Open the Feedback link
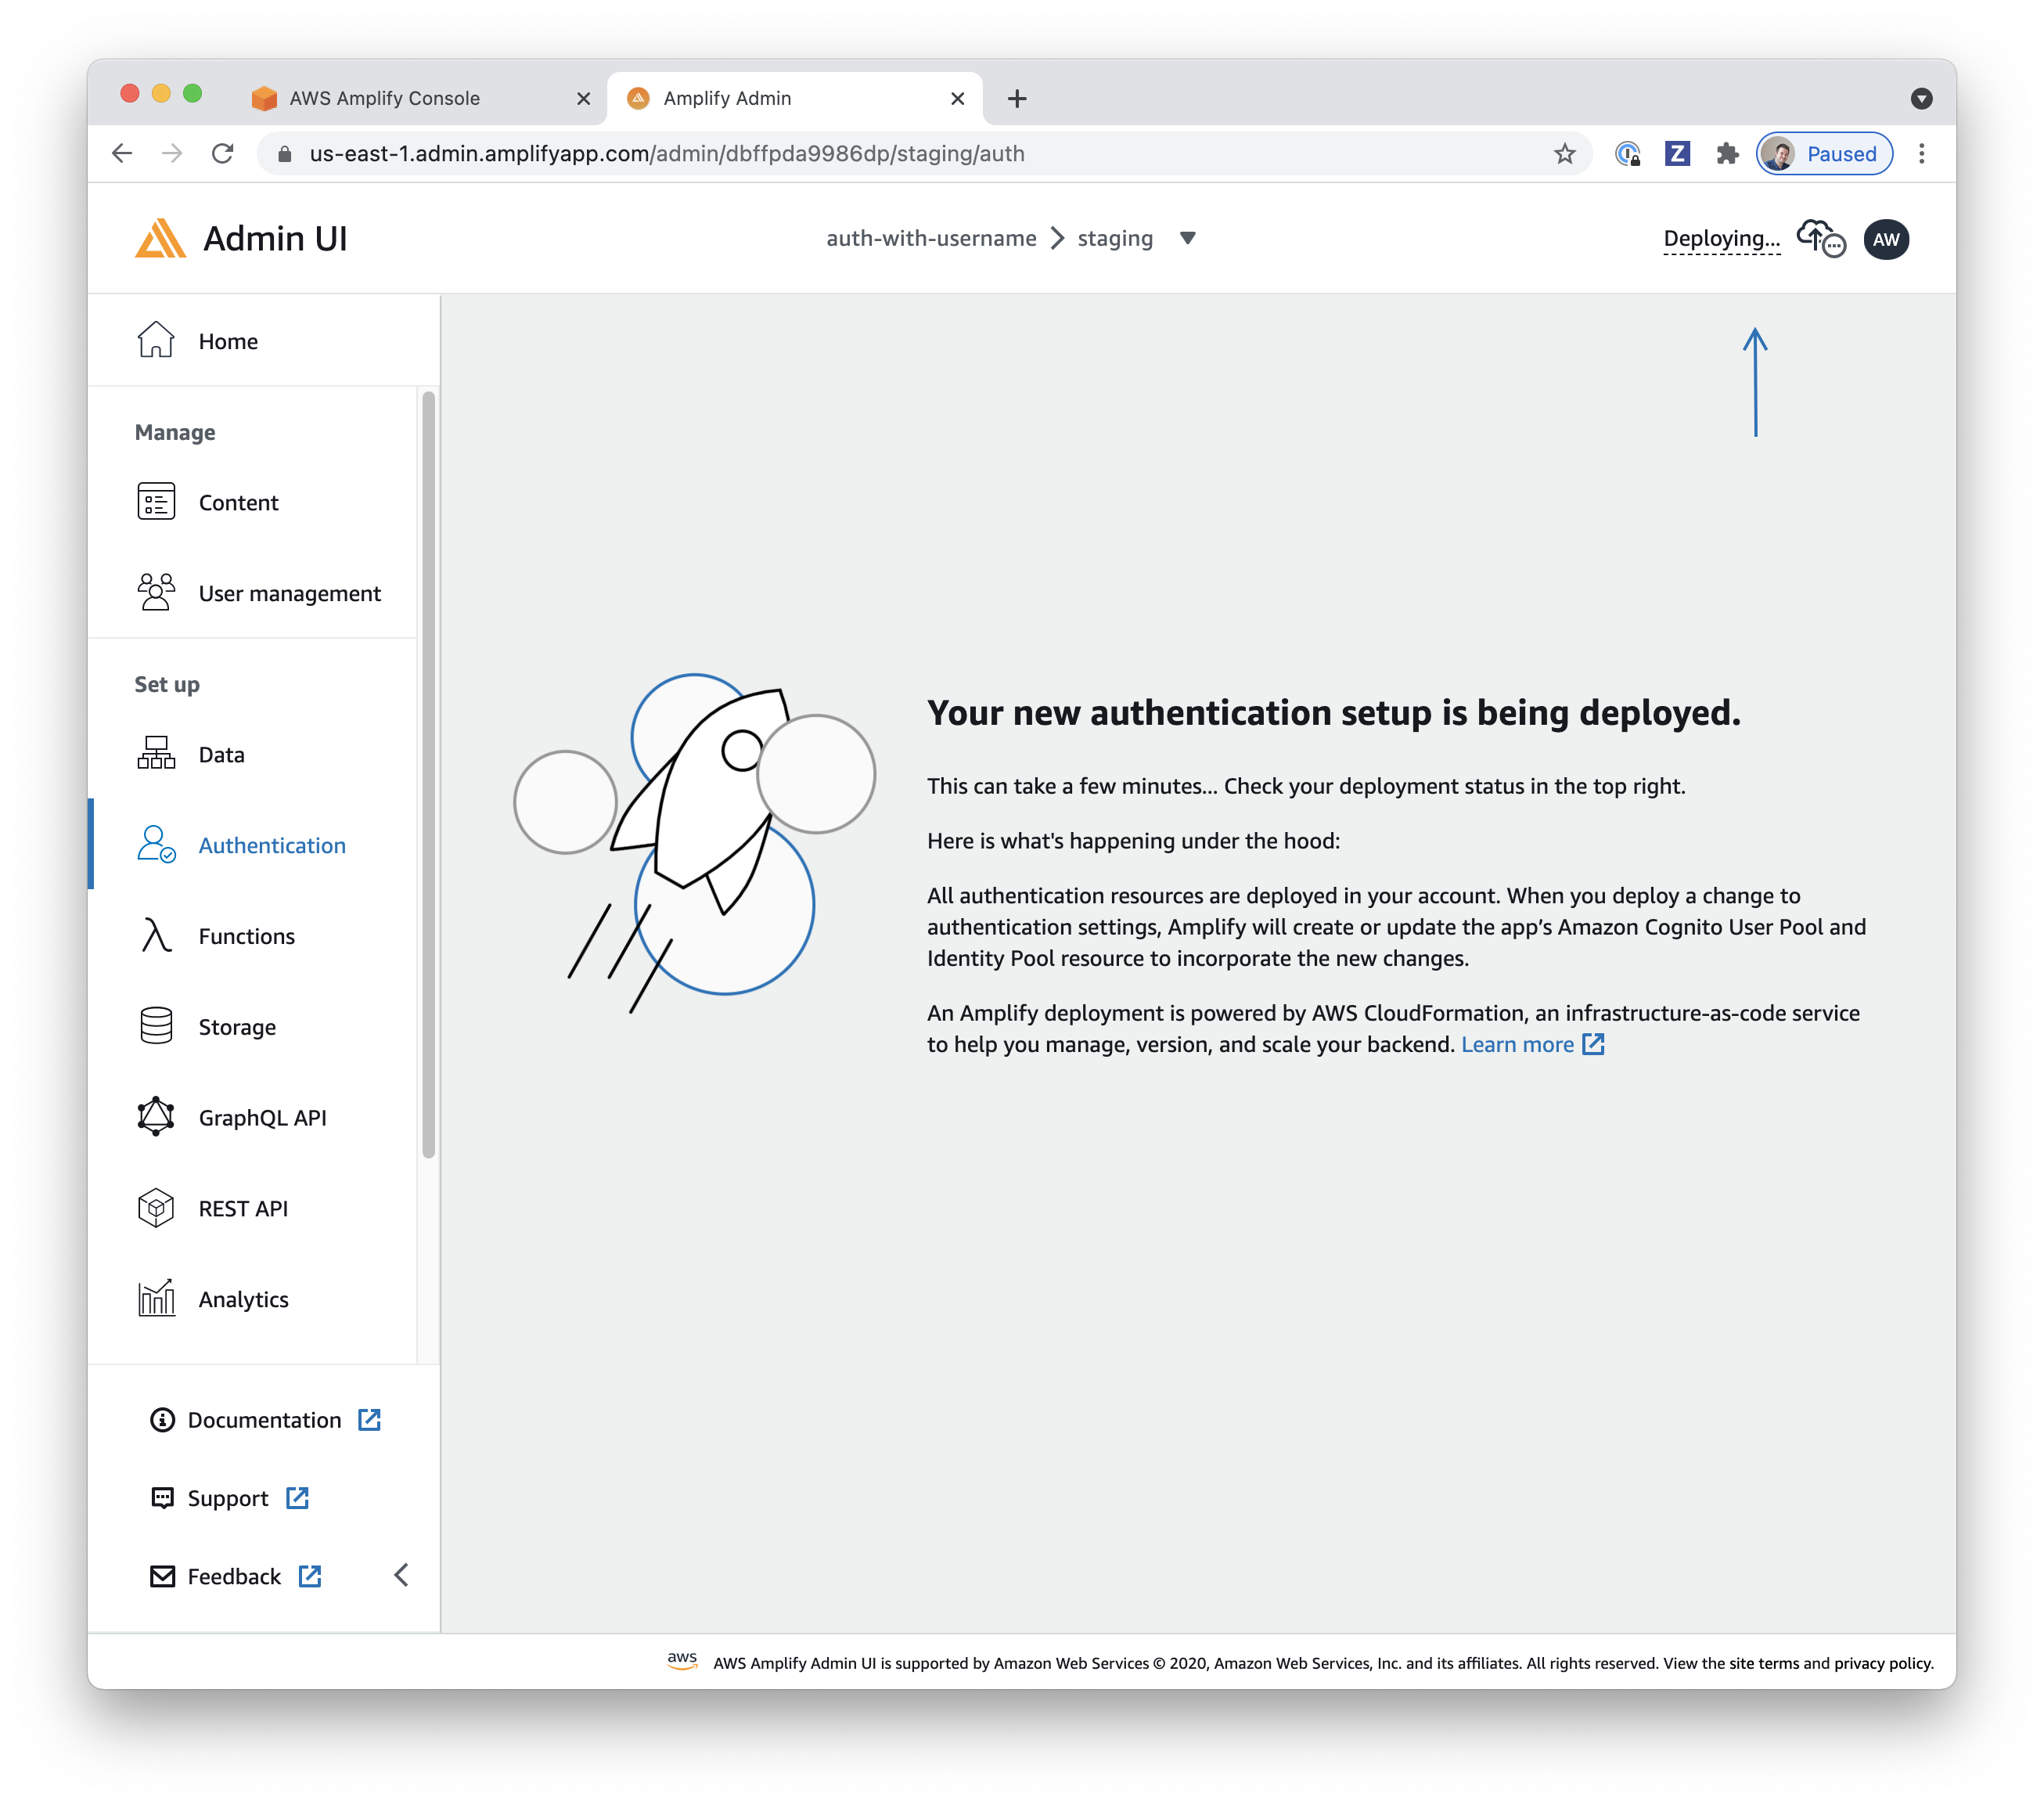Viewport: 2044px width, 1805px height. pos(234,1576)
